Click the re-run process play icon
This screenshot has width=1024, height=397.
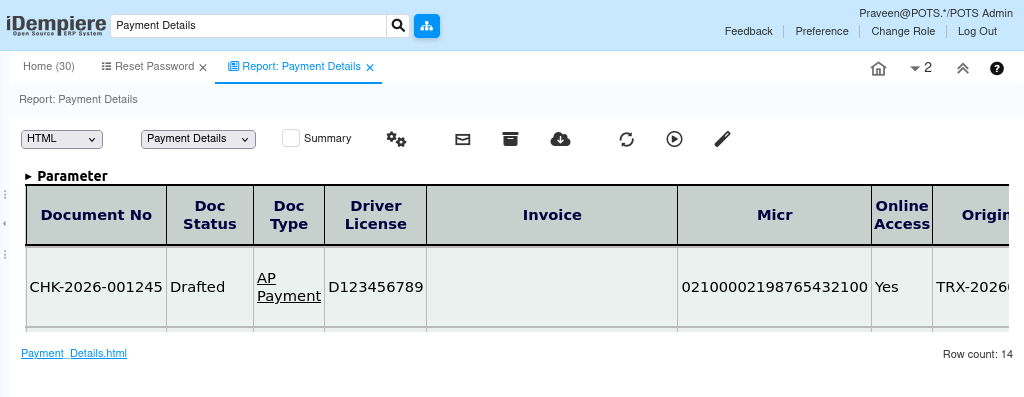675,139
